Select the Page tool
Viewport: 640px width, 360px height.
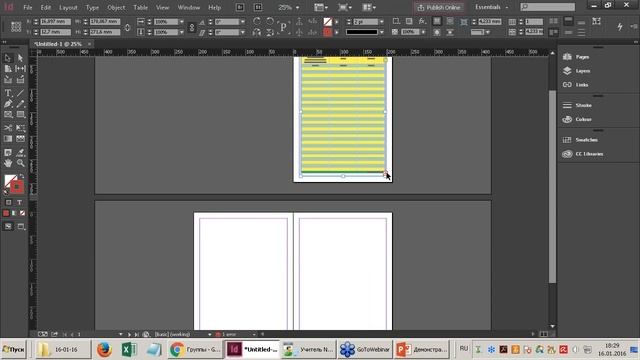8,69
